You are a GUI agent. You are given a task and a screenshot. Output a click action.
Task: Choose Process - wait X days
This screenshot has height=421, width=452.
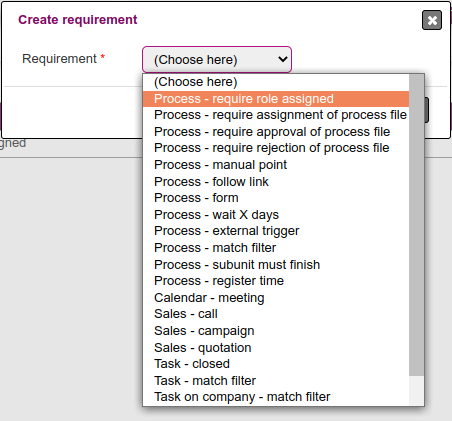point(276,215)
